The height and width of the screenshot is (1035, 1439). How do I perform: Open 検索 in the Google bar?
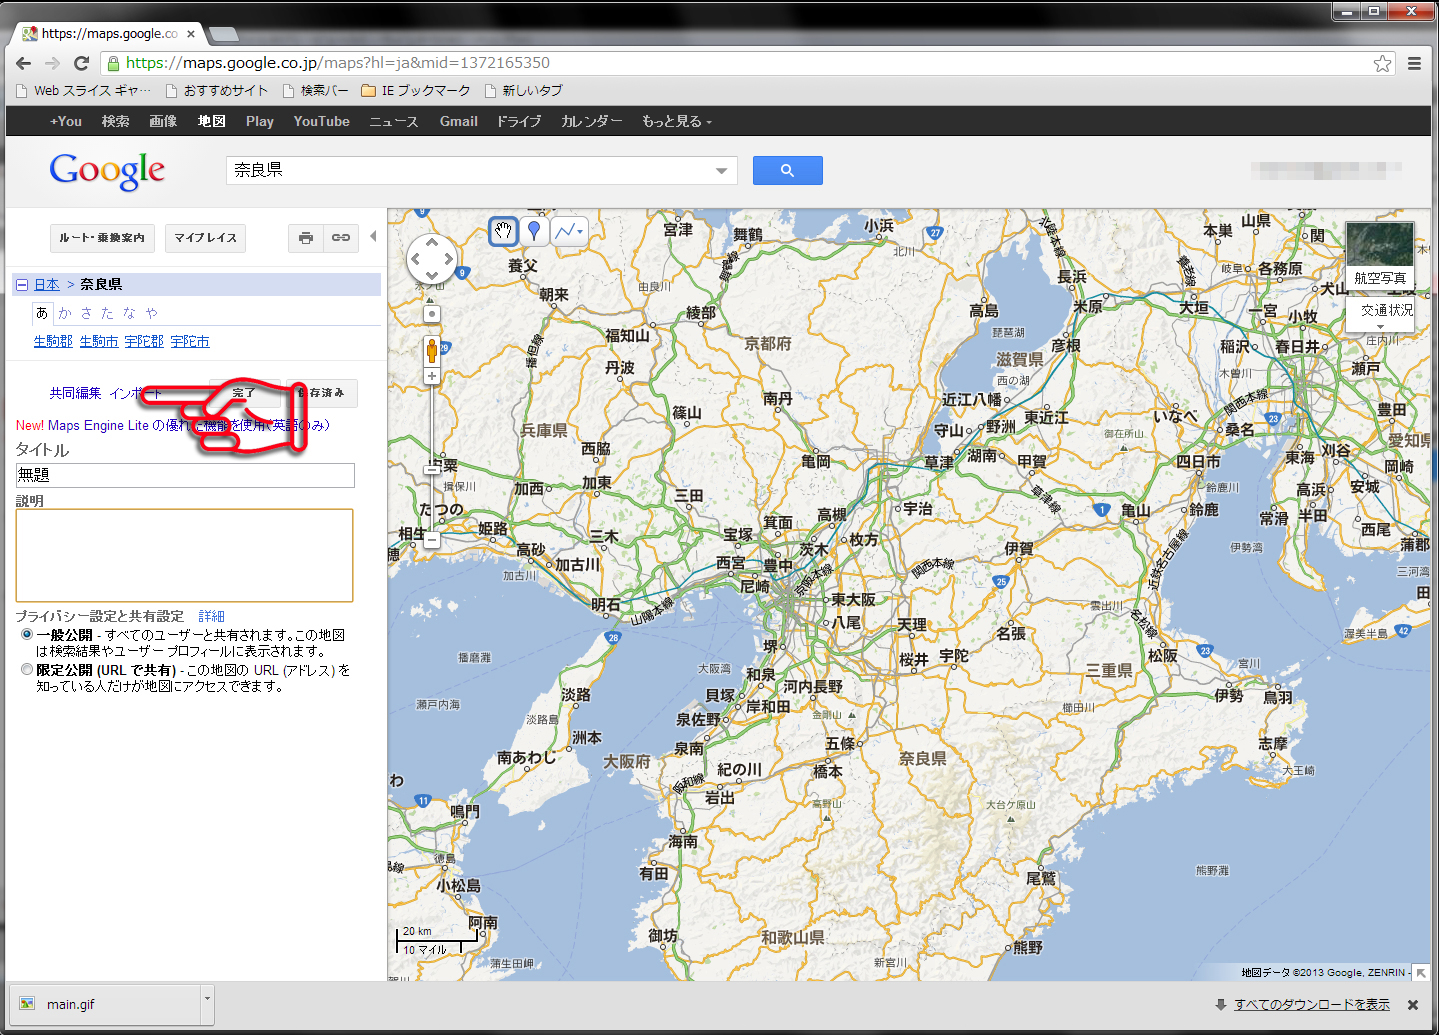116,122
